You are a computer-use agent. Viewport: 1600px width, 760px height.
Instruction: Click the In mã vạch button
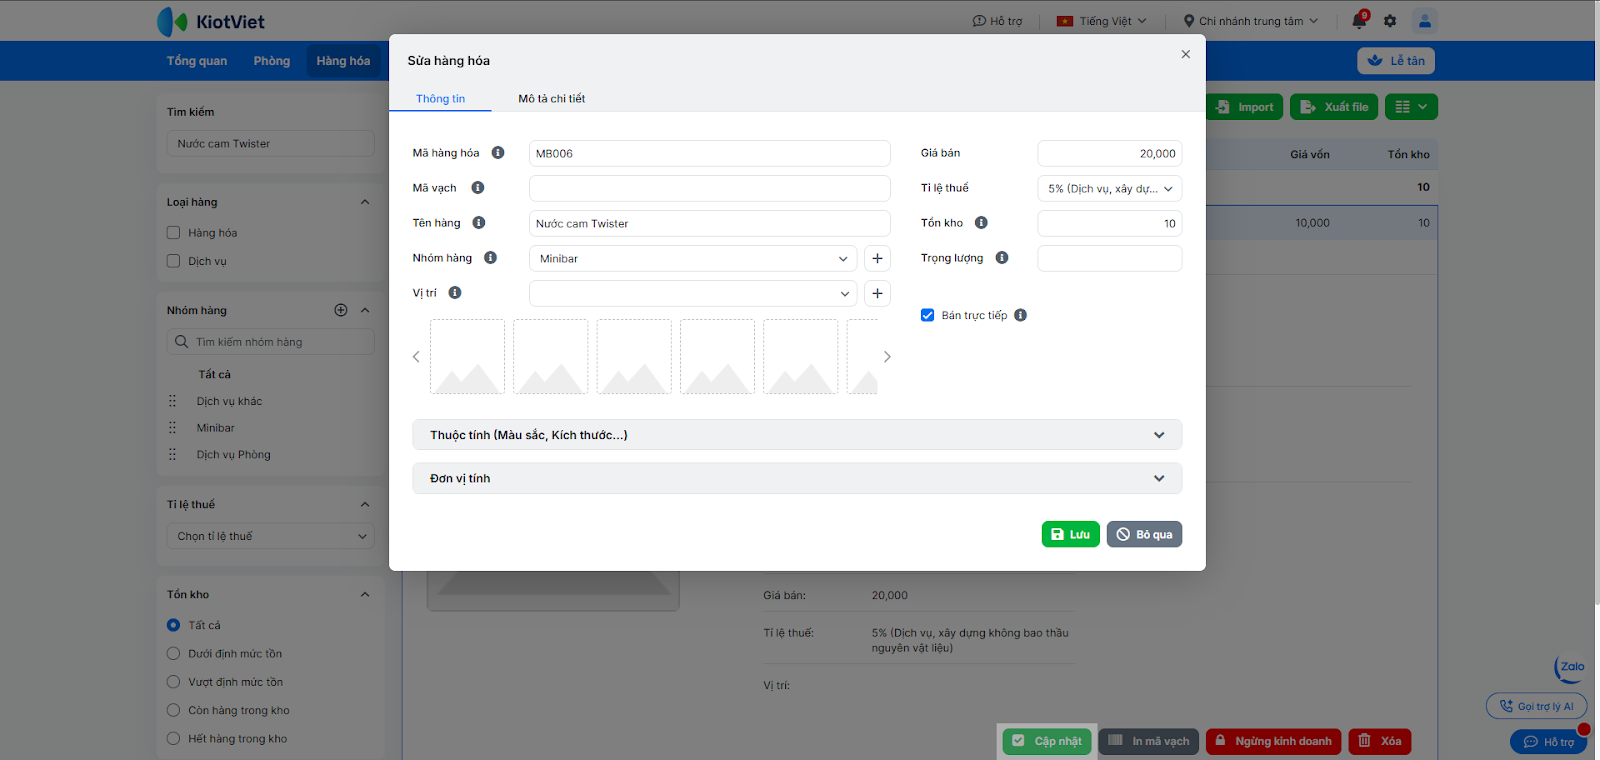(1149, 741)
